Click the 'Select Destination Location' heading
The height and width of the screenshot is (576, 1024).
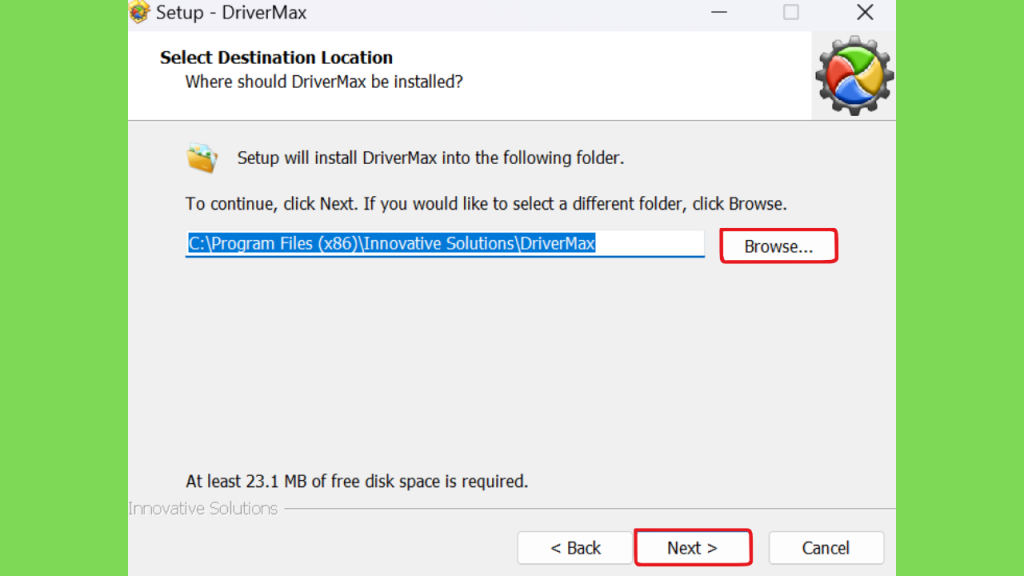tap(276, 57)
